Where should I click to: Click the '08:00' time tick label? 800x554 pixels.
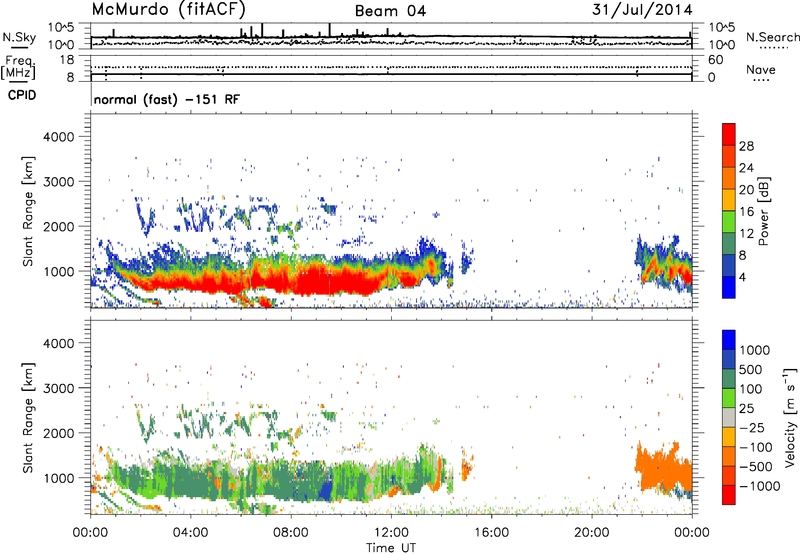(x=291, y=533)
